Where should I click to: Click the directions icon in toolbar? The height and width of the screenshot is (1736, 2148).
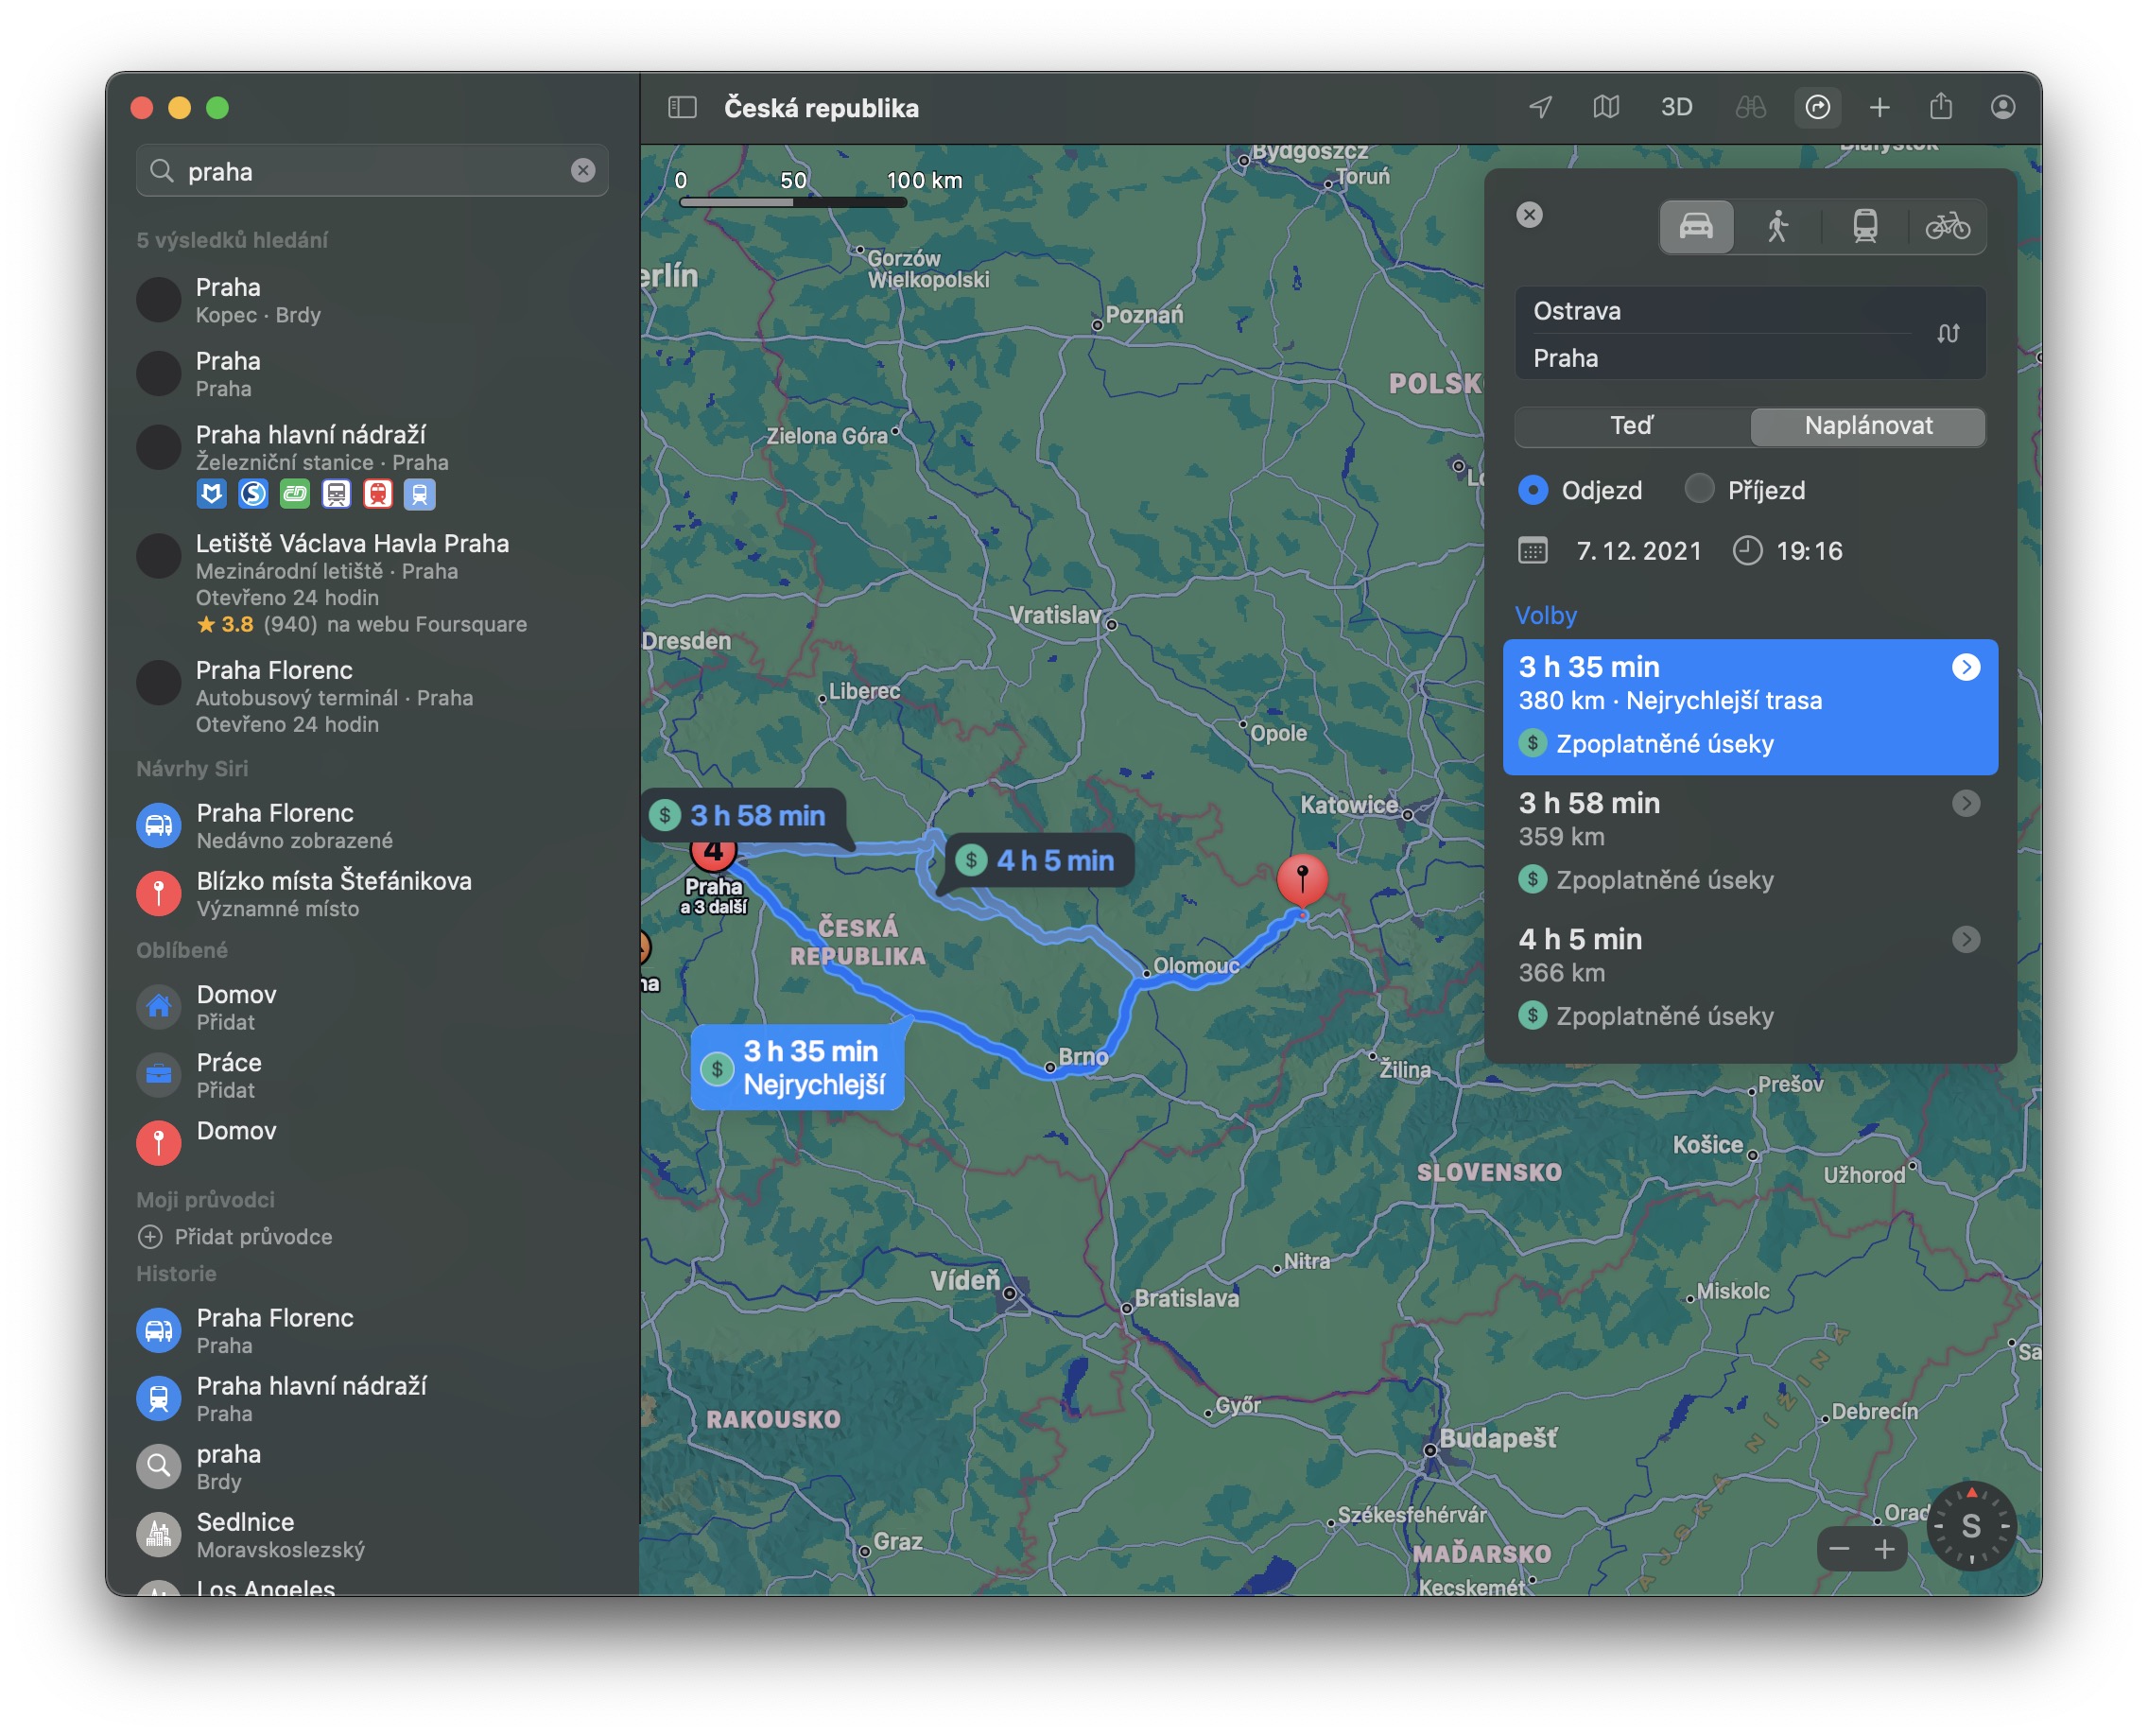pyautogui.click(x=1817, y=107)
